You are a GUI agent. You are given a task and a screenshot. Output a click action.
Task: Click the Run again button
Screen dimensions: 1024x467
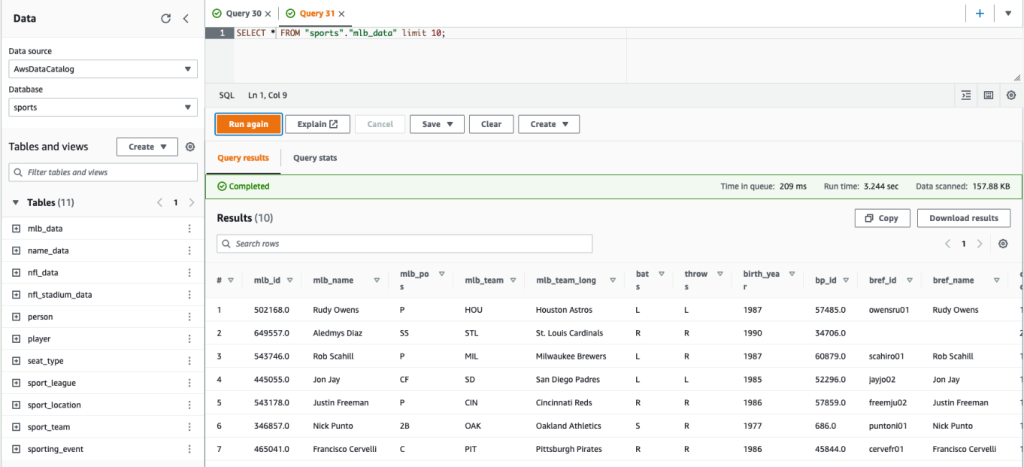(249, 124)
